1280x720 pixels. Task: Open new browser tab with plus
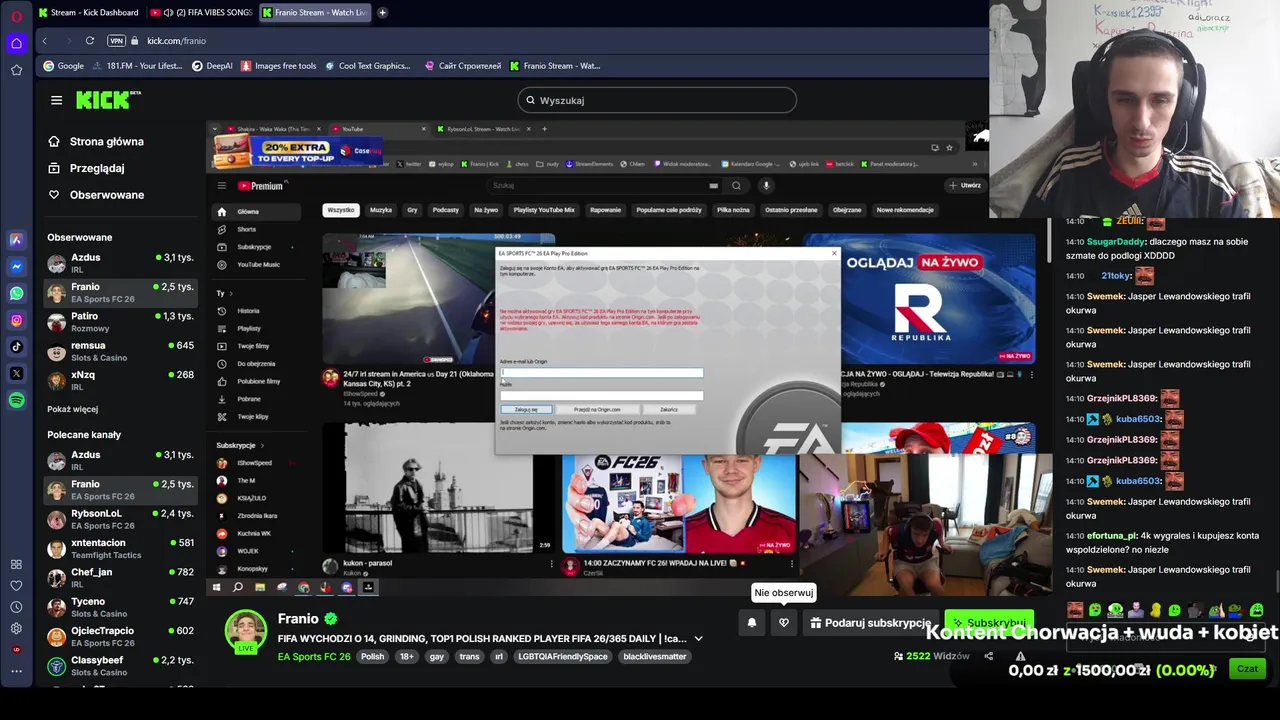382,13
